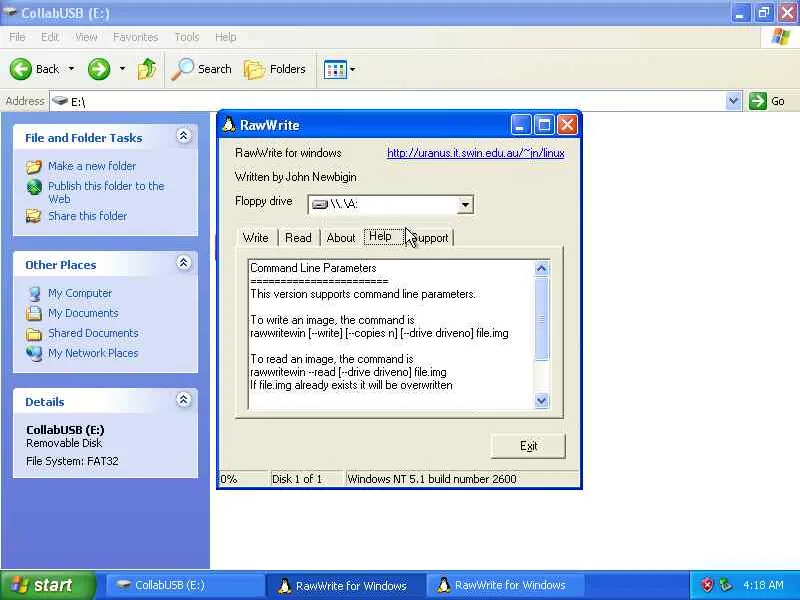Open the Help menu in Explorer
Screen dimensions: 800x600
pos(225,37)
